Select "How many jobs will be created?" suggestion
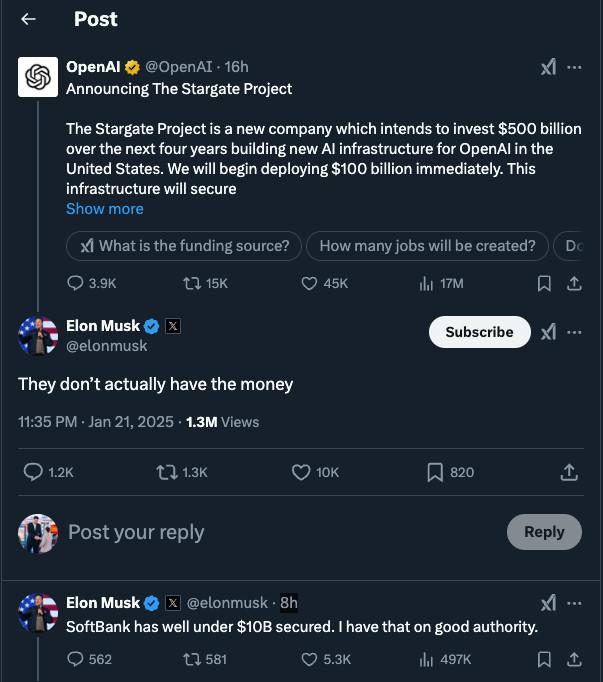This screenshot has height=682, width=603. coord(427,245)
